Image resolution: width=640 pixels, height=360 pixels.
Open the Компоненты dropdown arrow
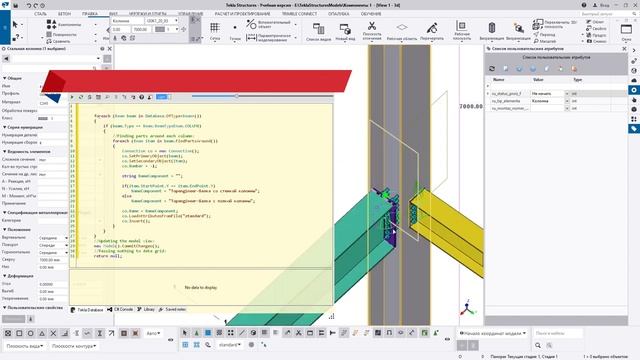(x=96, y=24)
